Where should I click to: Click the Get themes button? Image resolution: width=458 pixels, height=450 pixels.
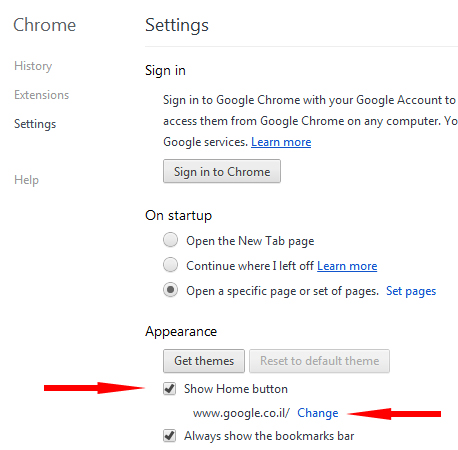pos(204,361)
